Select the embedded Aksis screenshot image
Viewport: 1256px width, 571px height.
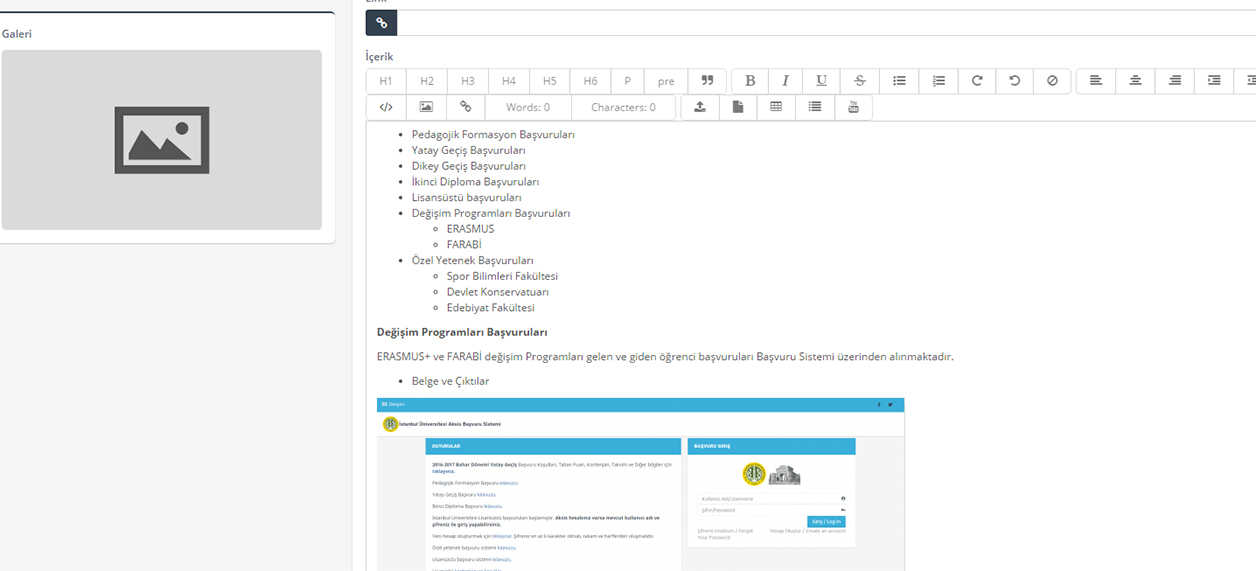[641, 484]
